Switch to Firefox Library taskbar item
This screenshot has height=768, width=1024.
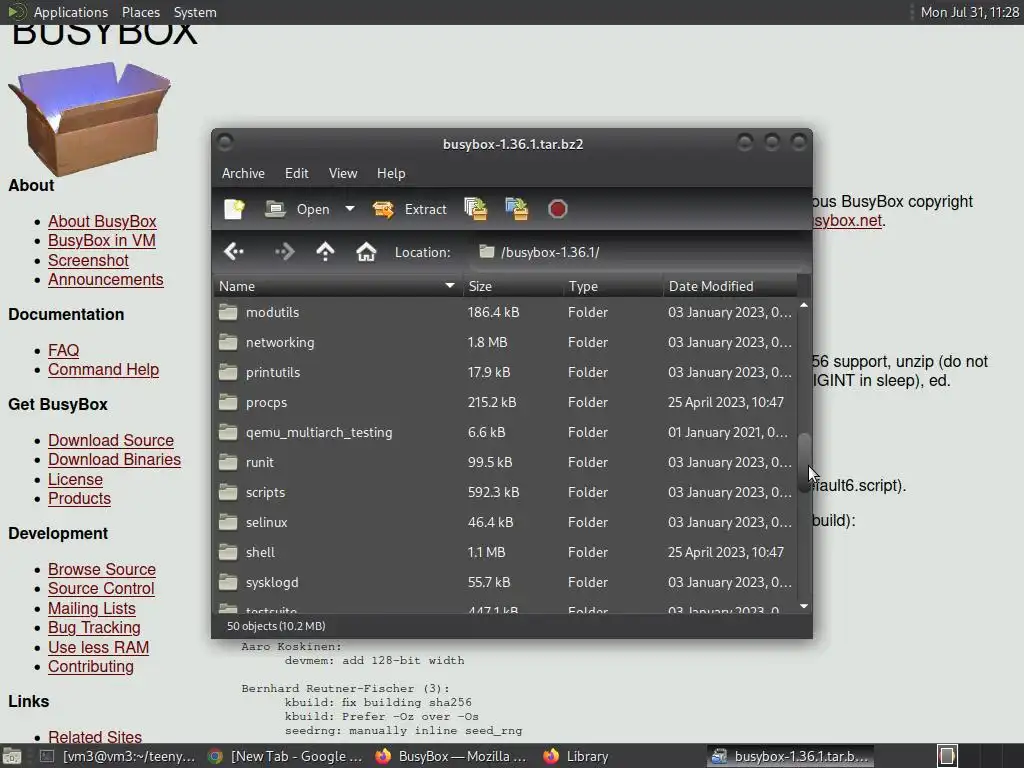point(576,756)
